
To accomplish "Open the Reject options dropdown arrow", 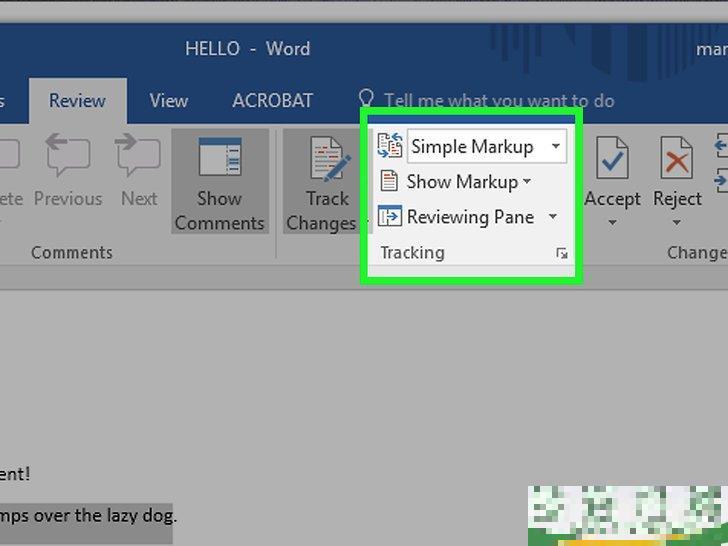I will [x=677, y=223].
